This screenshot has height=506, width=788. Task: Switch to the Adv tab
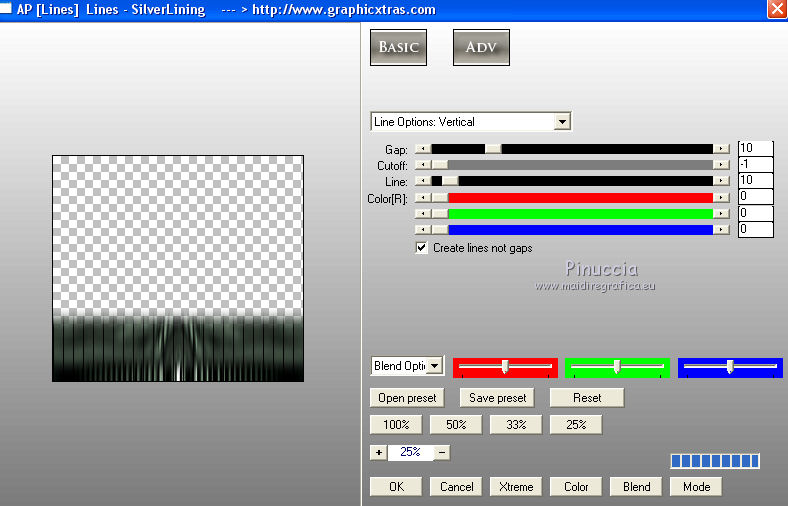coord(481,47)
